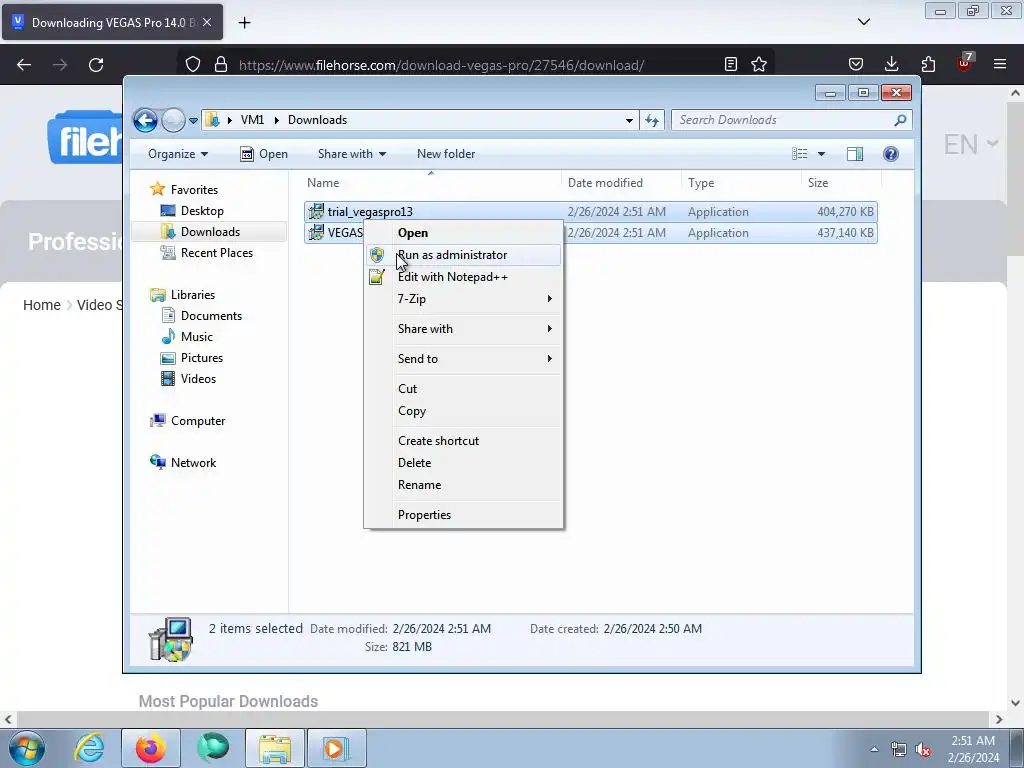This screenshot has width=1024, height=768.
Task: Choose Rename from the context menu
Action: tap(463, 485)
